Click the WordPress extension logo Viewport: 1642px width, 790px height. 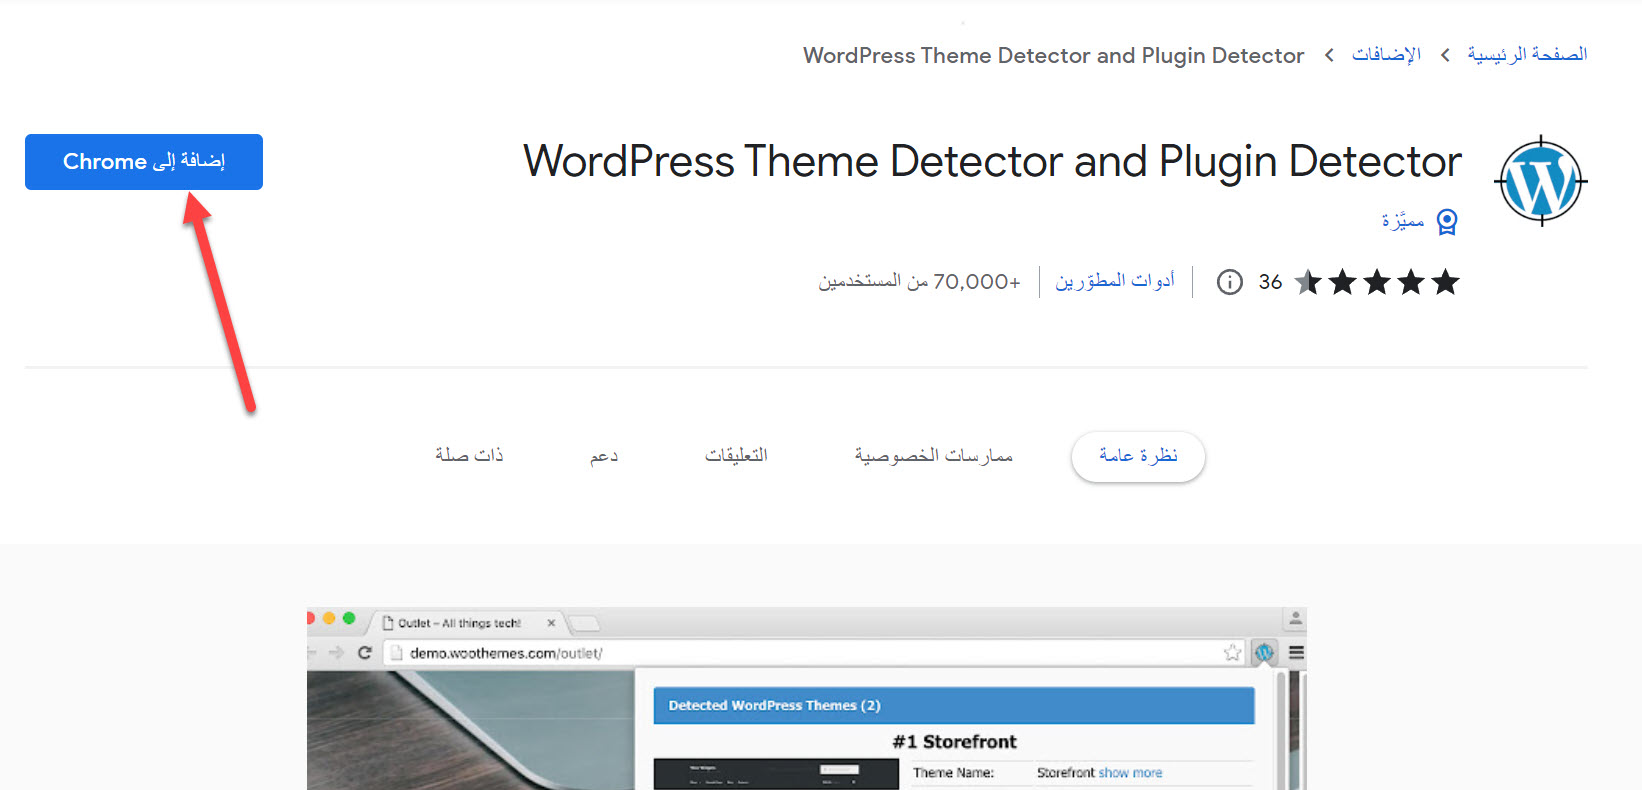click(x=1540, y=181)
